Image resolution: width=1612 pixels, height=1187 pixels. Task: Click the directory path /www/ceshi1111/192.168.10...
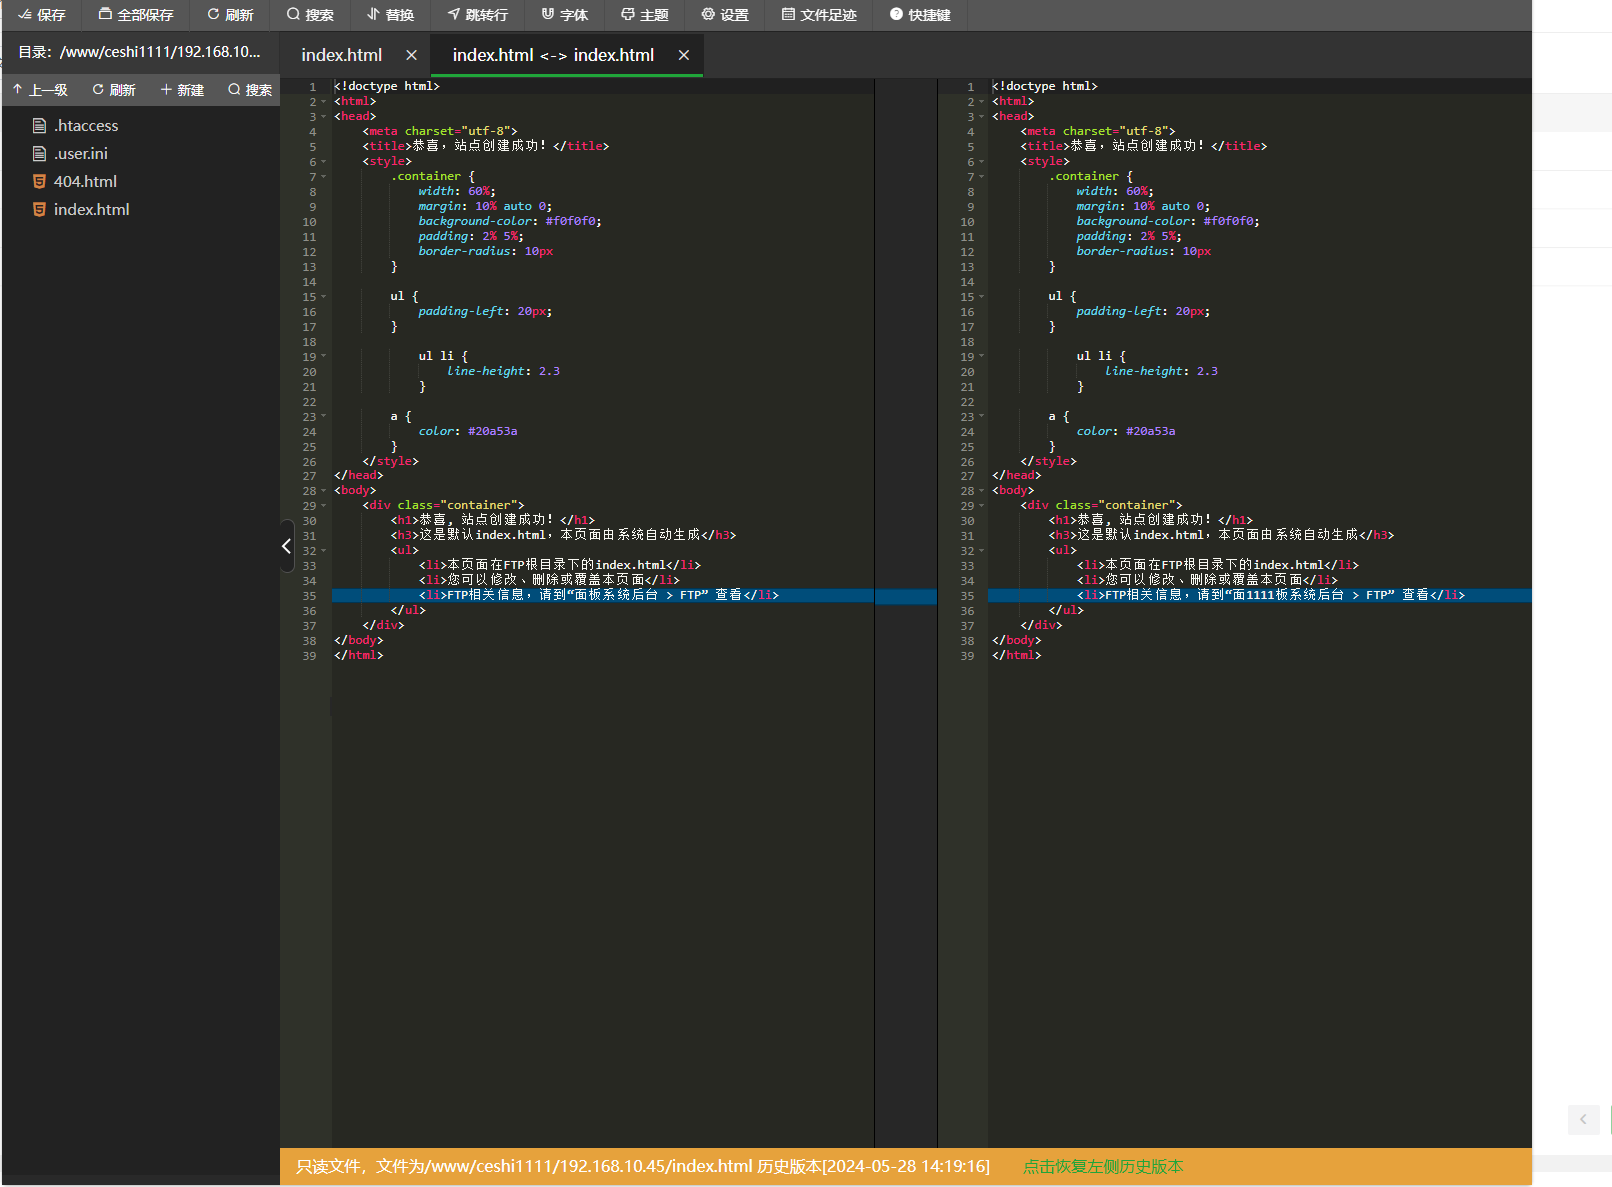pos(160,52)
